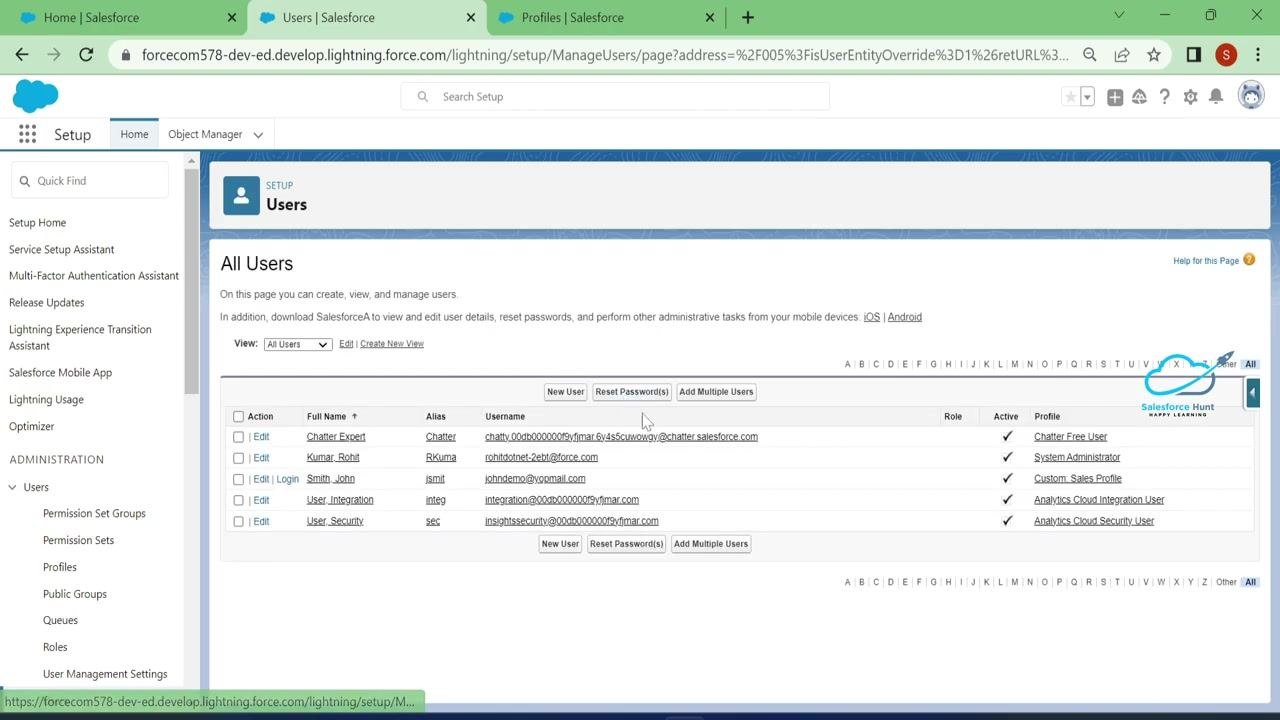Open the Chrome profile S avatar
This screenshot has height=720, width=1280.
pos(1226,55)
